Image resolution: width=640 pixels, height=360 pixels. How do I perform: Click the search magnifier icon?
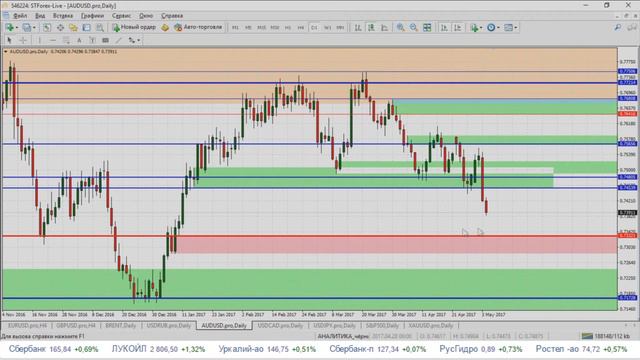click(x=618, y=27)
